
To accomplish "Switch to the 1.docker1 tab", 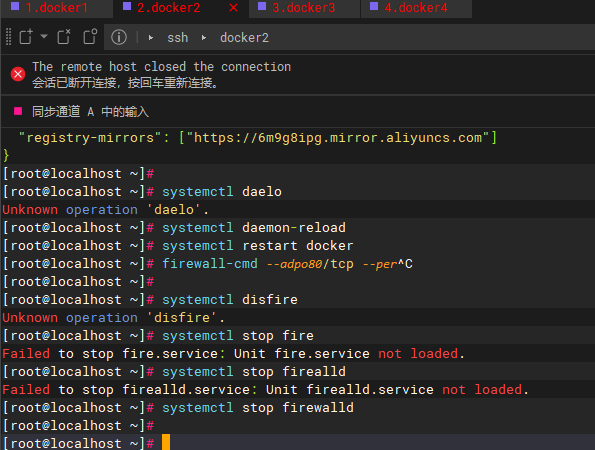I will pos(57,8).
